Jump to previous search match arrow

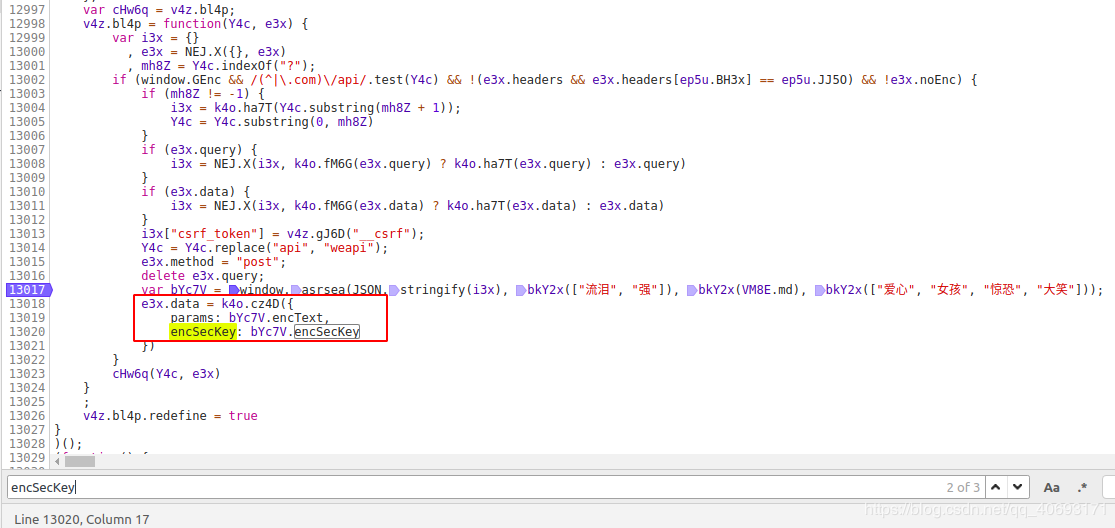(996, 487)
